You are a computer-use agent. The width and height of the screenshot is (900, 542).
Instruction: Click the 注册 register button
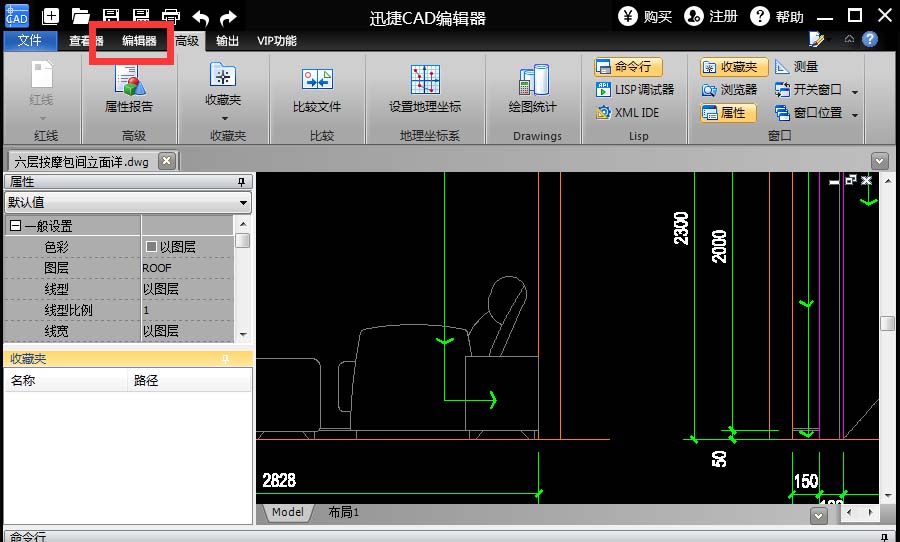click(x=711, y=17)
